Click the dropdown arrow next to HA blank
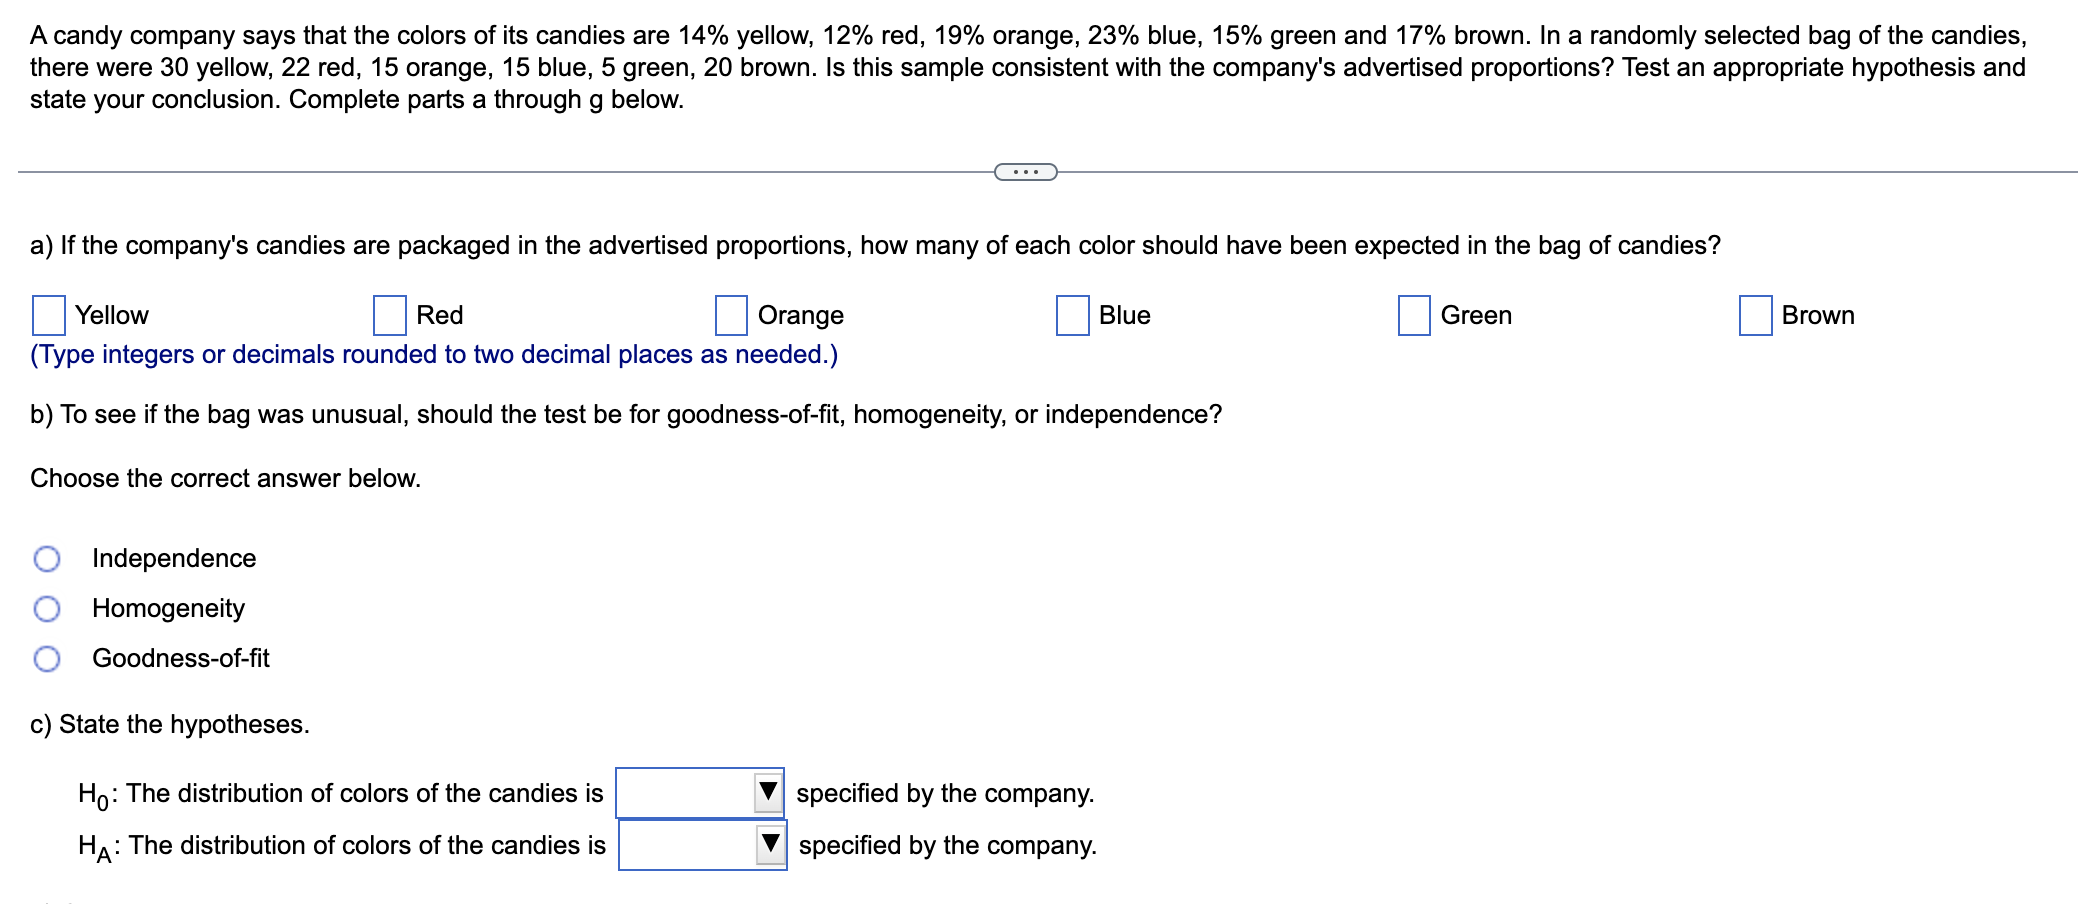The image size is (2078, 904). pyautogui.click(x=768, y=843)
